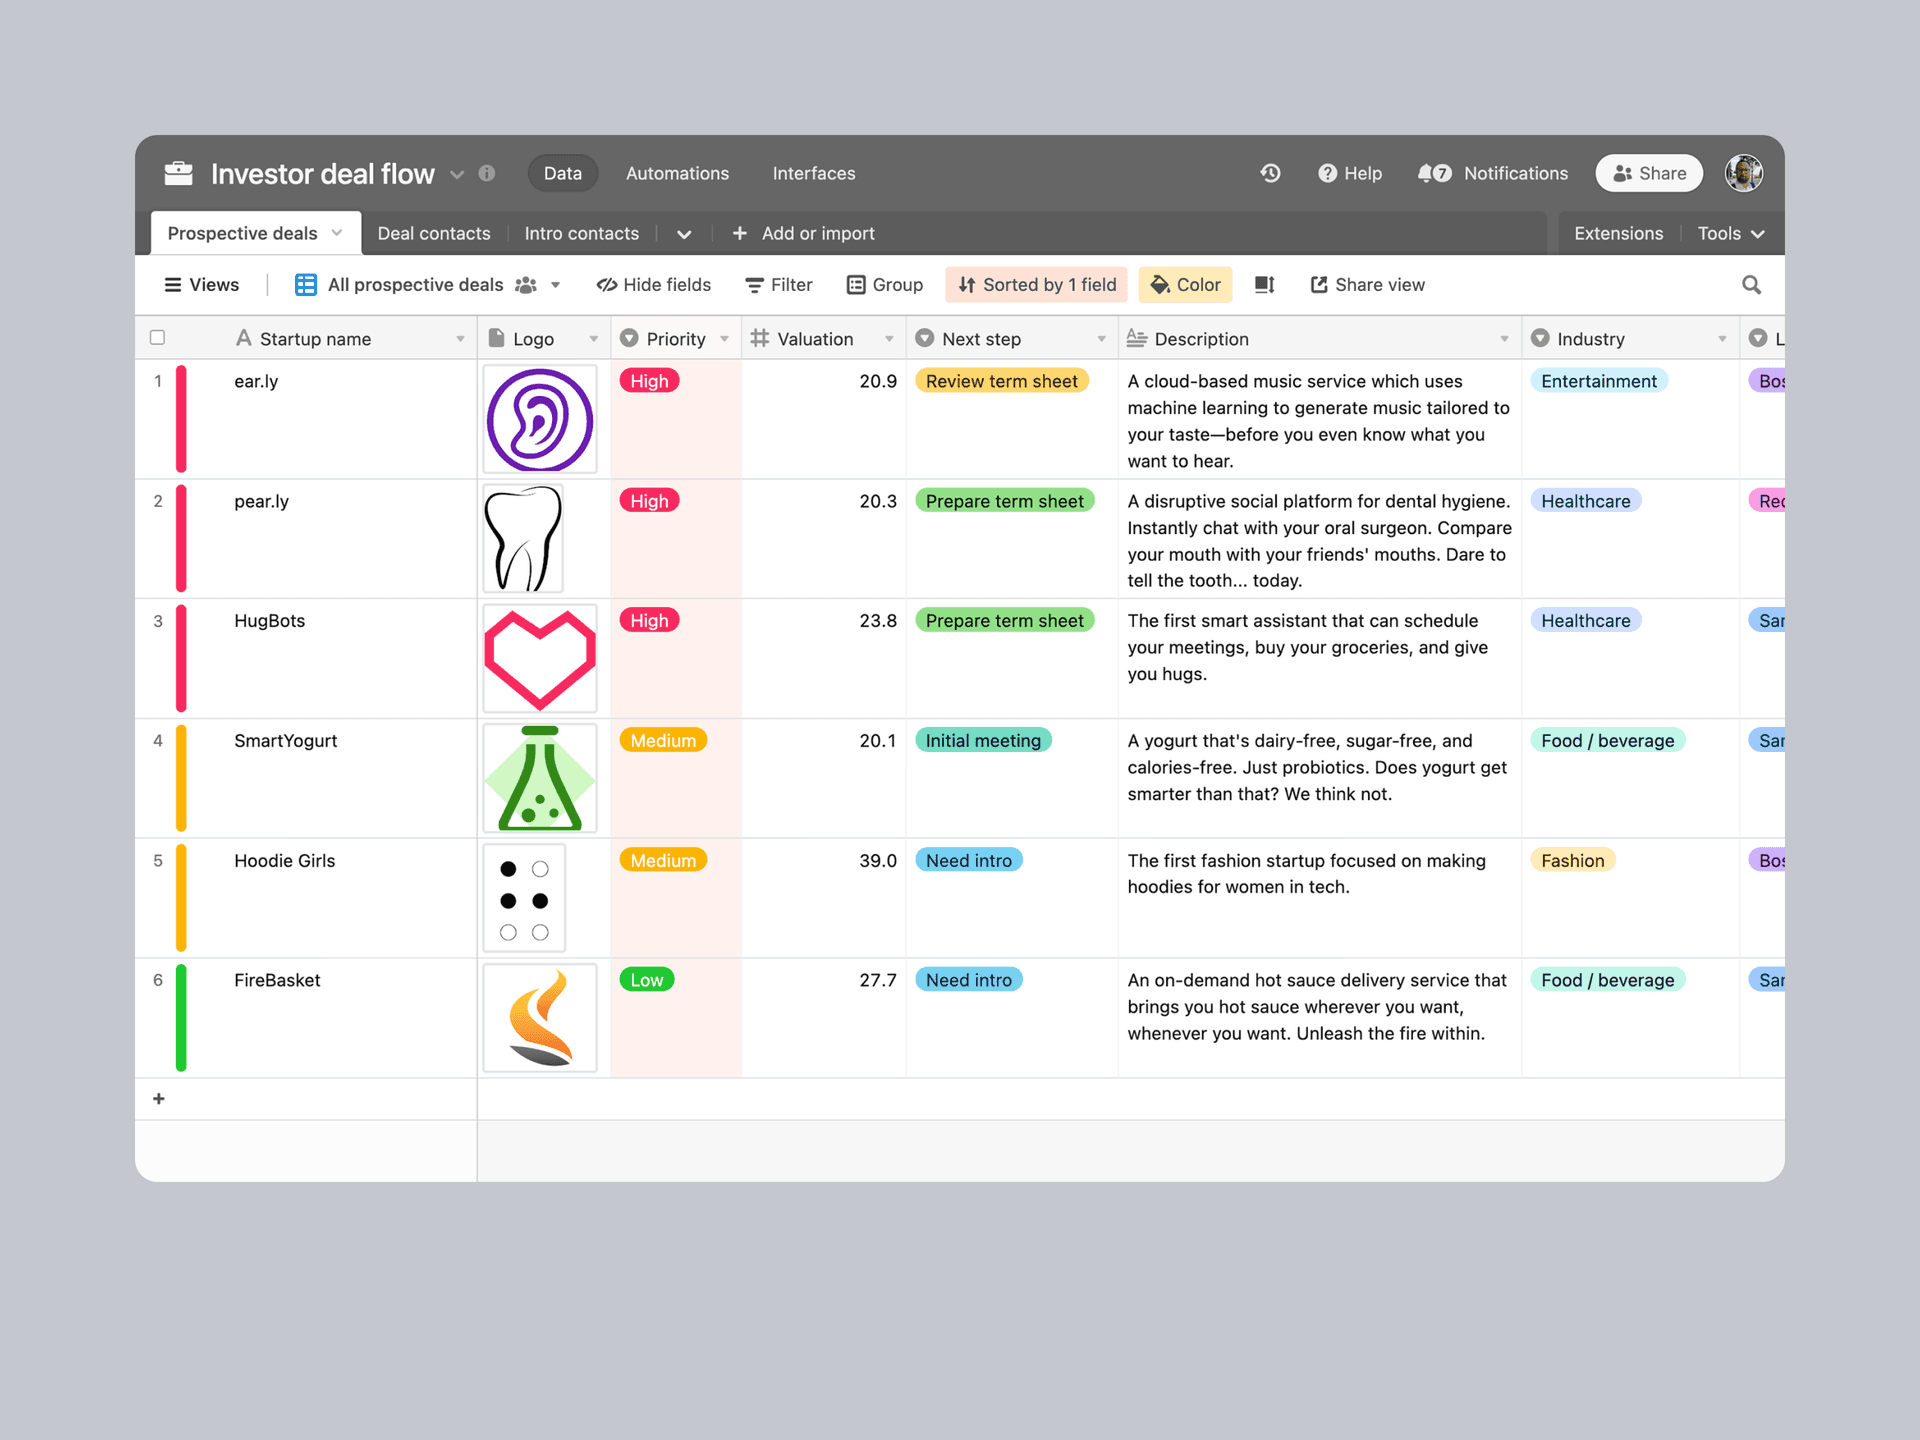Click the Industry field icon
This screenshot has height=1440, width=1920.
(x=1540, y=338)
